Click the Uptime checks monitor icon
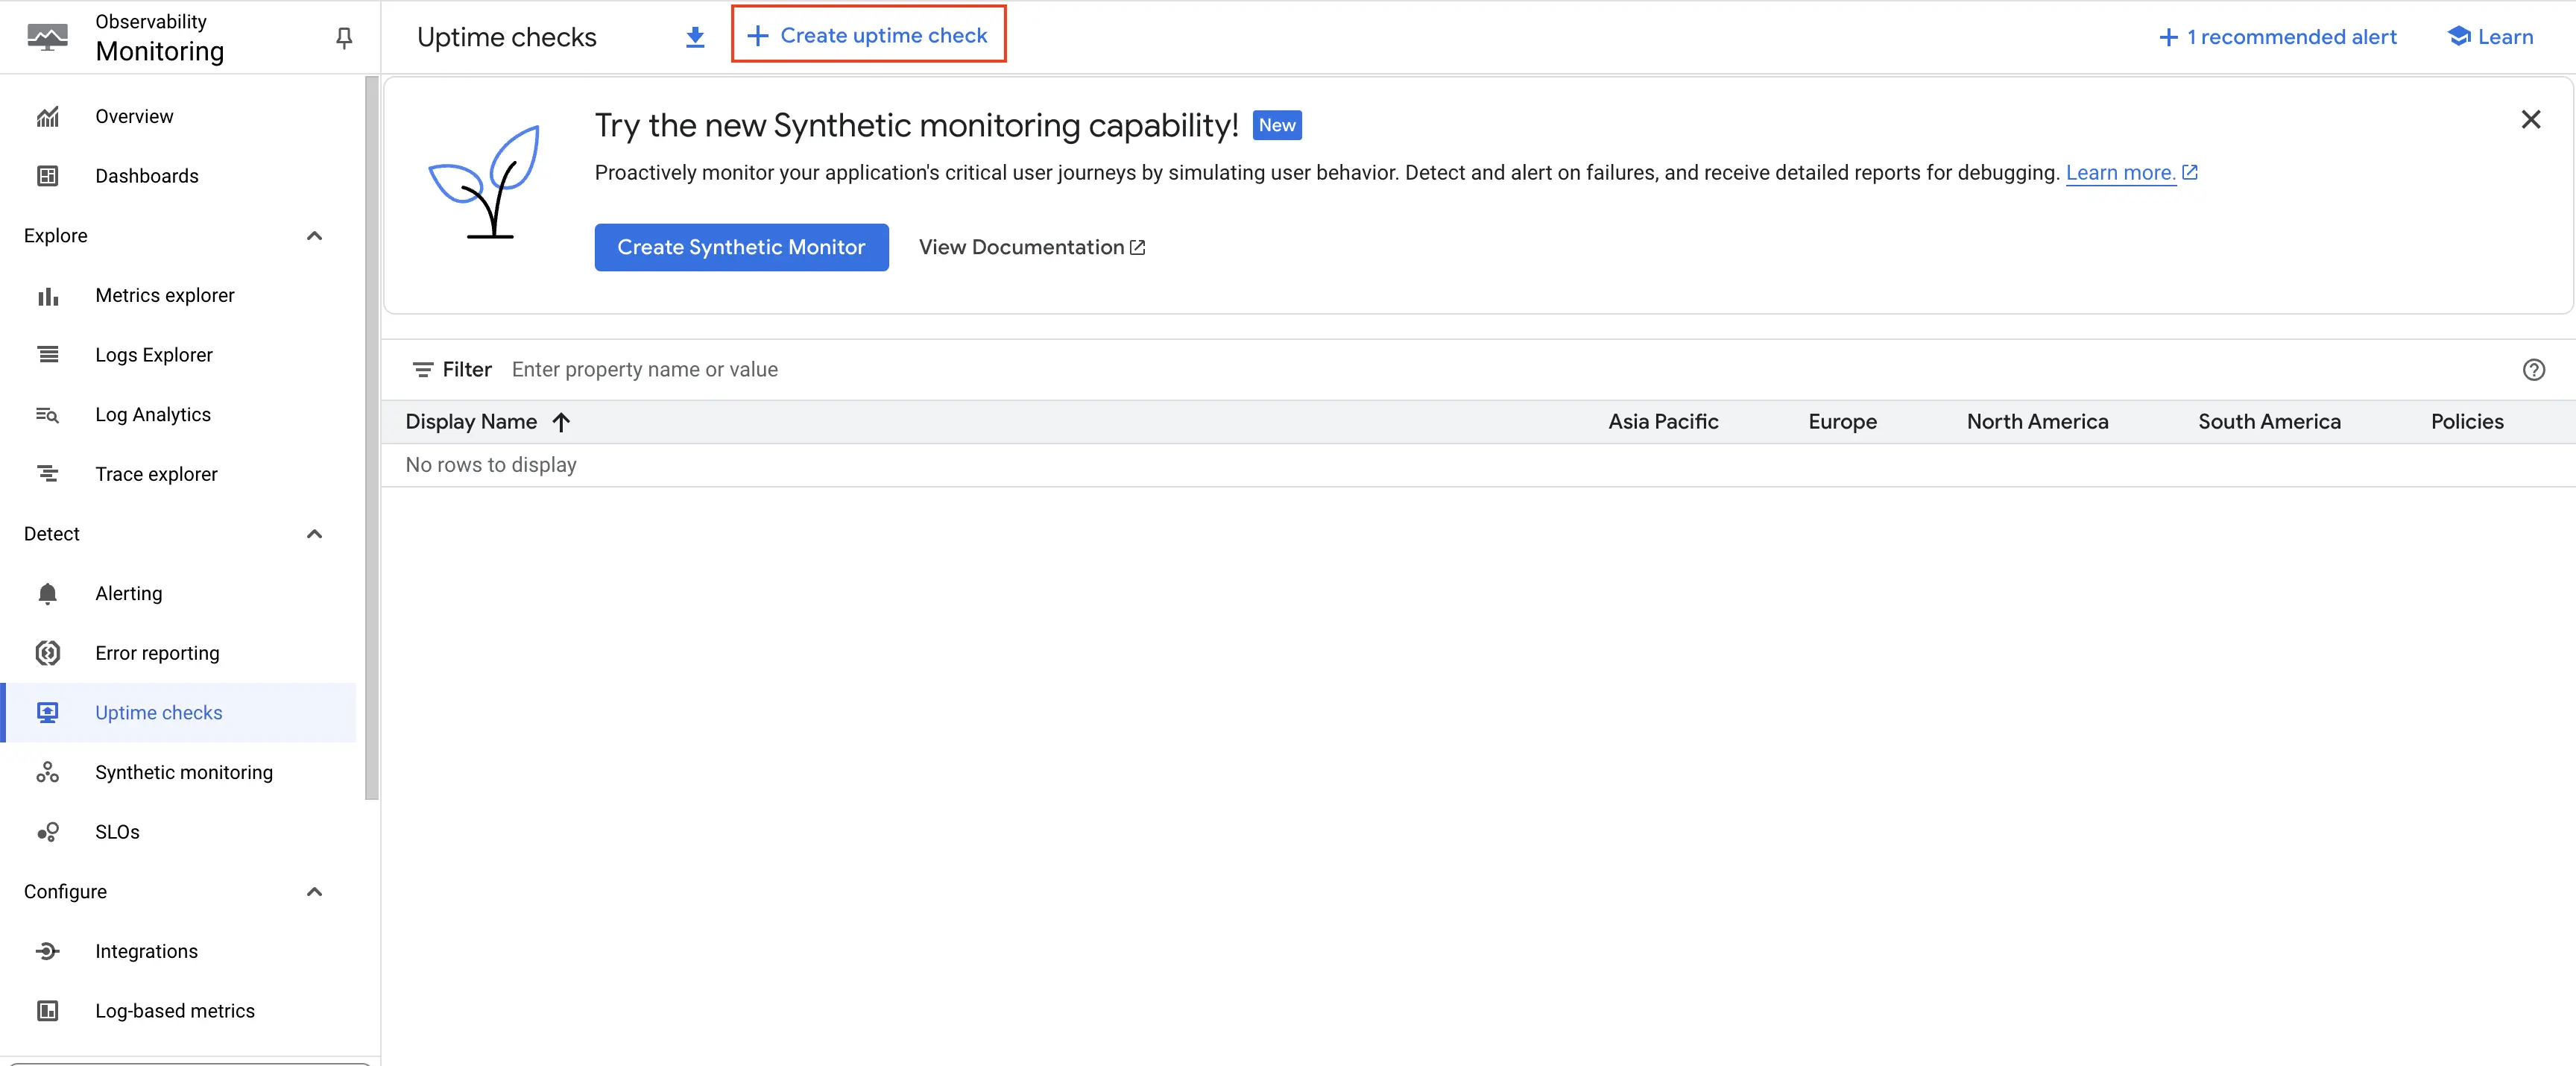This screenshot has width=2576, height=1066. [48, 713]
